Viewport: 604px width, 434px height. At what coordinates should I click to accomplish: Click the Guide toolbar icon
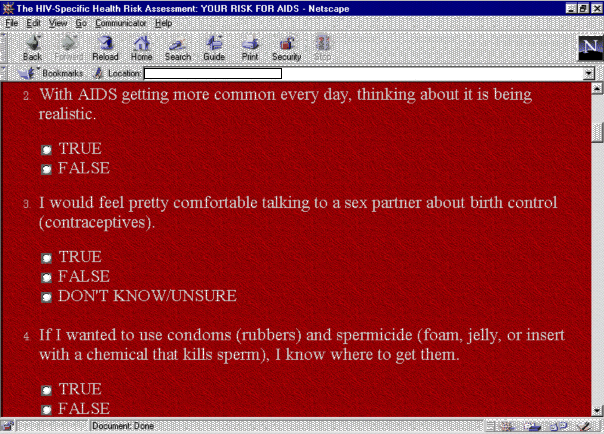214,47
